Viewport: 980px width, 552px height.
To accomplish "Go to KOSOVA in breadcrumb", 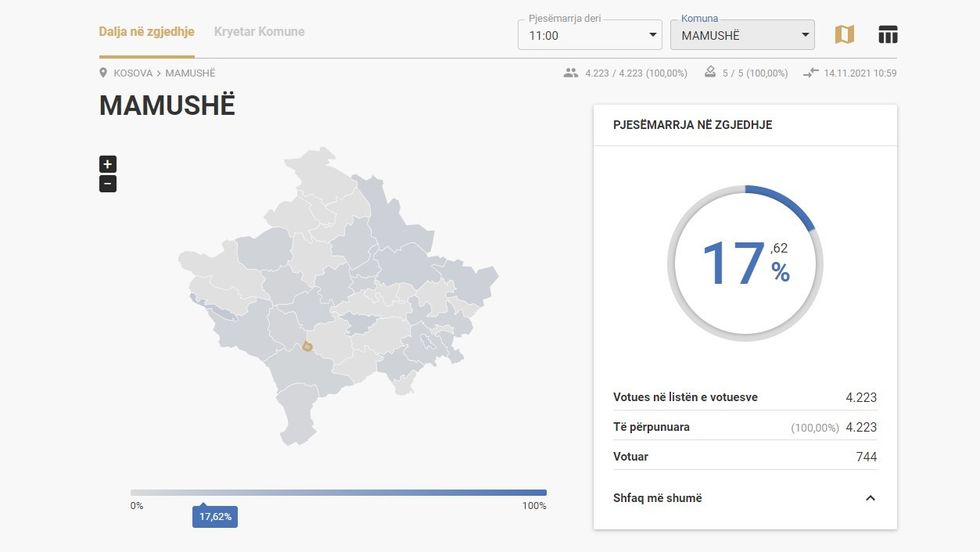I will [x=133, y=73].
